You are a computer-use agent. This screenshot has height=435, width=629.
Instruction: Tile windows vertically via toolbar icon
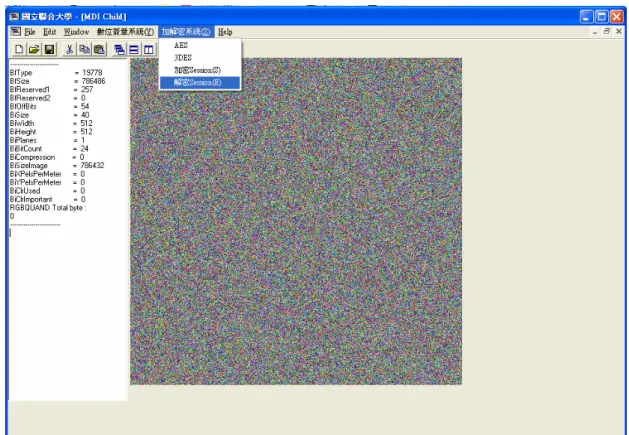(149, 50)
